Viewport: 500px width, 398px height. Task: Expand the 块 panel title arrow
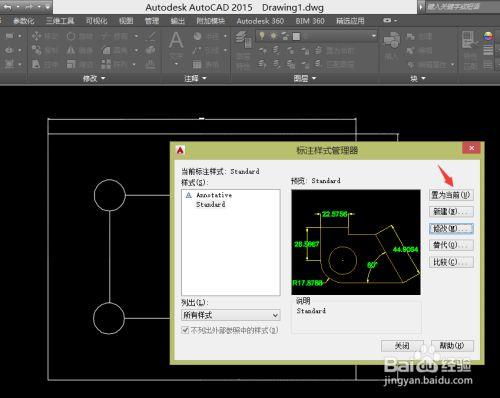[423, 78]
